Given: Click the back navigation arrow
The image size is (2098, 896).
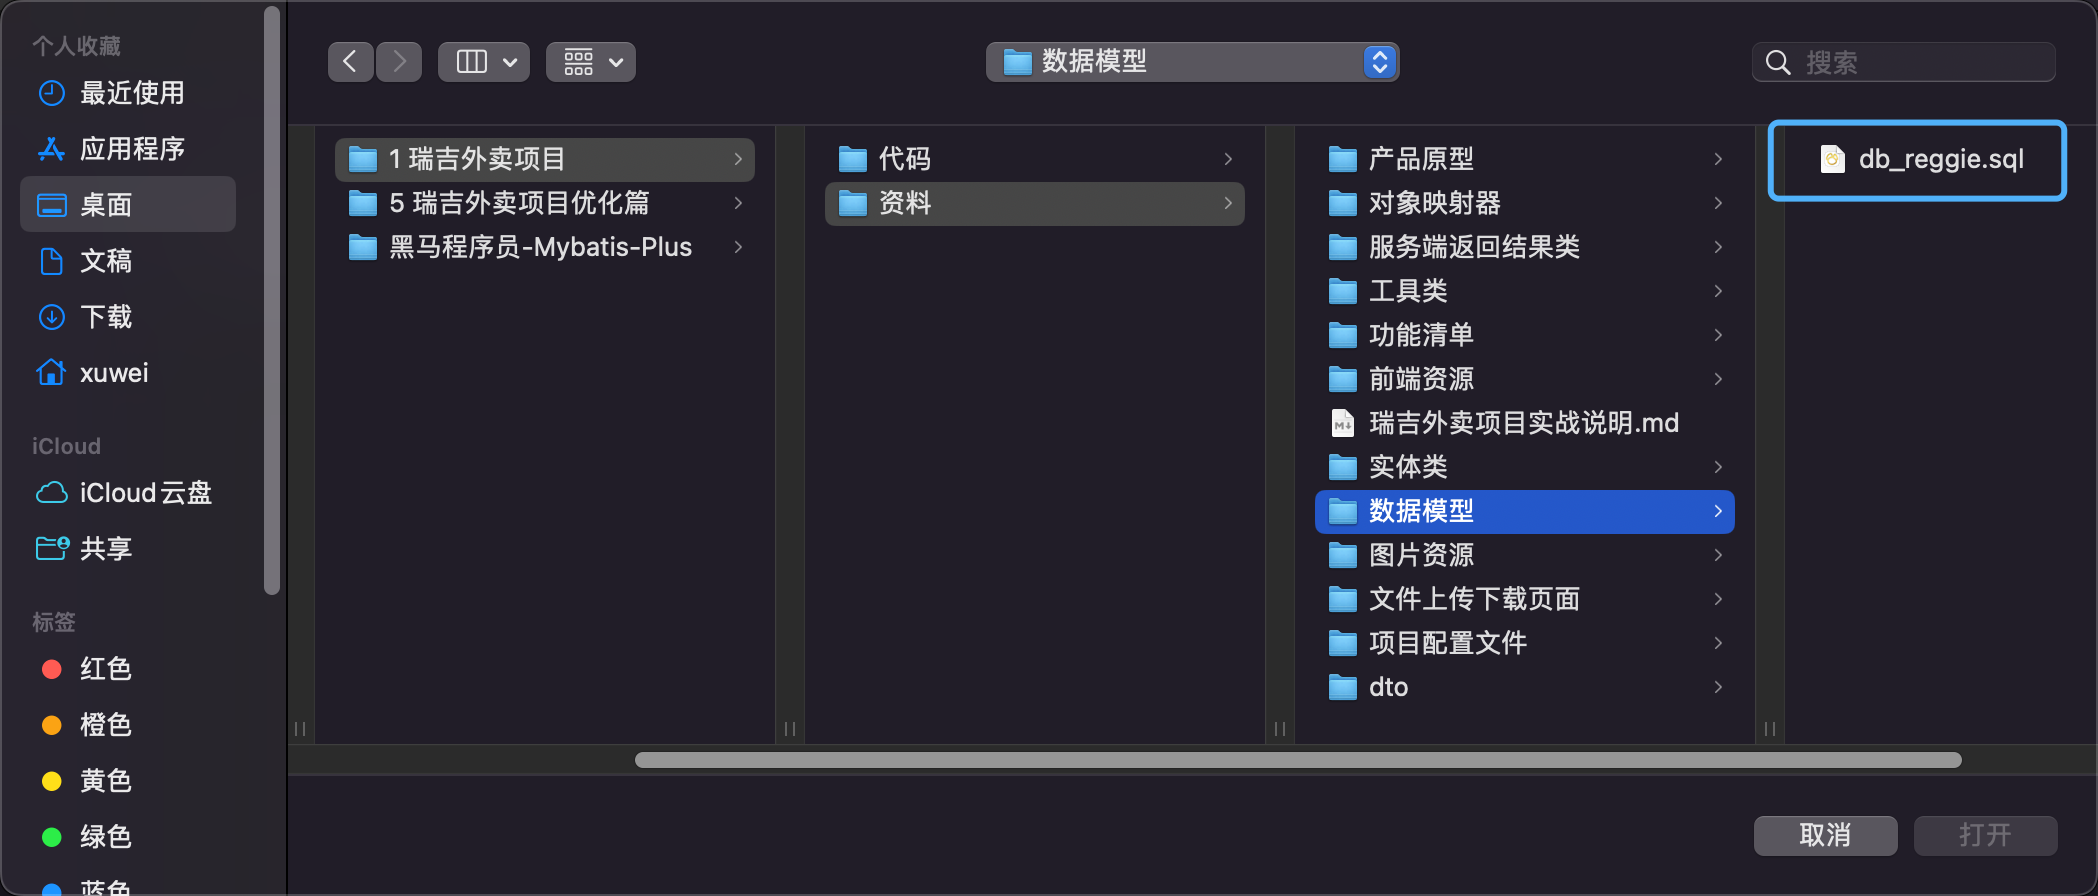Looking at the screenshot, I should pos(350,62).
